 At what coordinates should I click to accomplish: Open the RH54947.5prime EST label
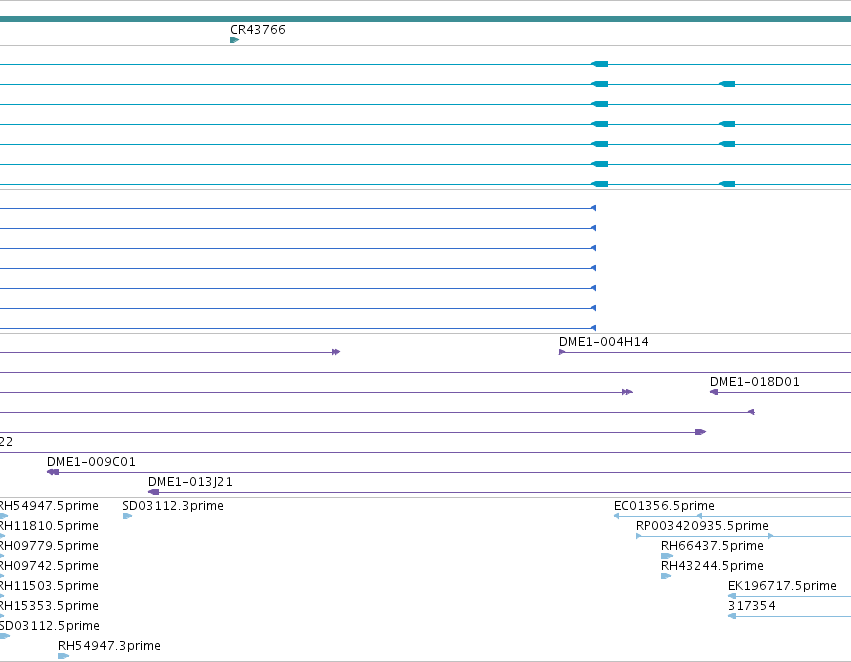click(x=49, y=506)
